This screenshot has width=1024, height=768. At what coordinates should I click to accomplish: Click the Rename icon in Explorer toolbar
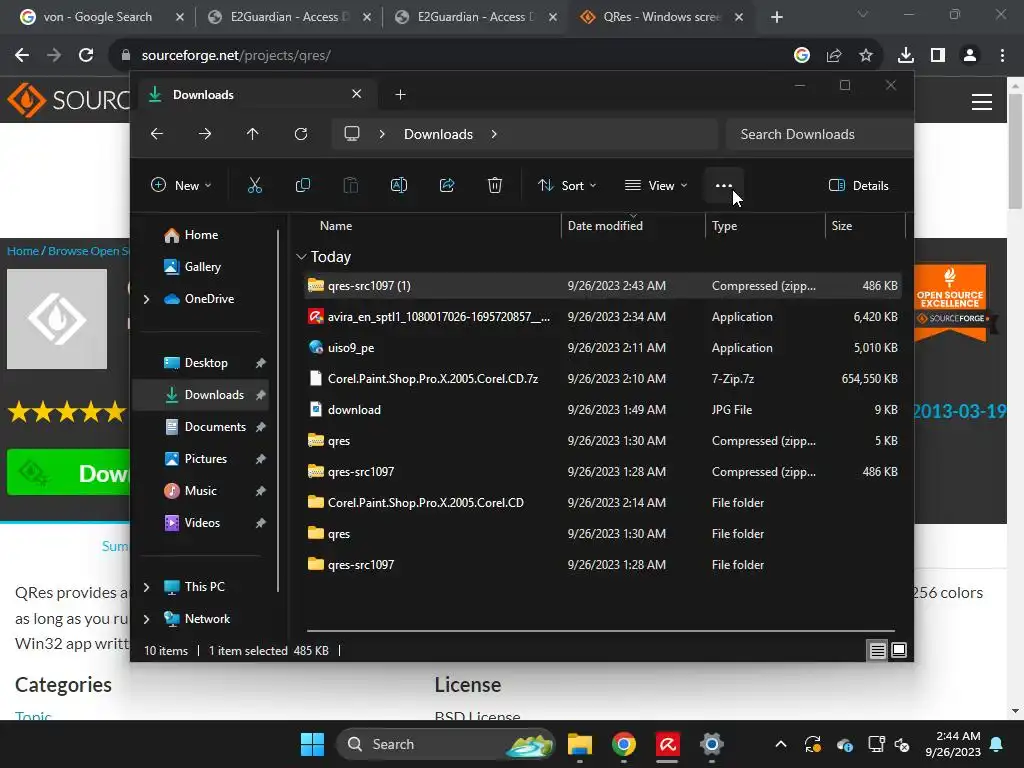pyautogui.click(x=399, y=185)
